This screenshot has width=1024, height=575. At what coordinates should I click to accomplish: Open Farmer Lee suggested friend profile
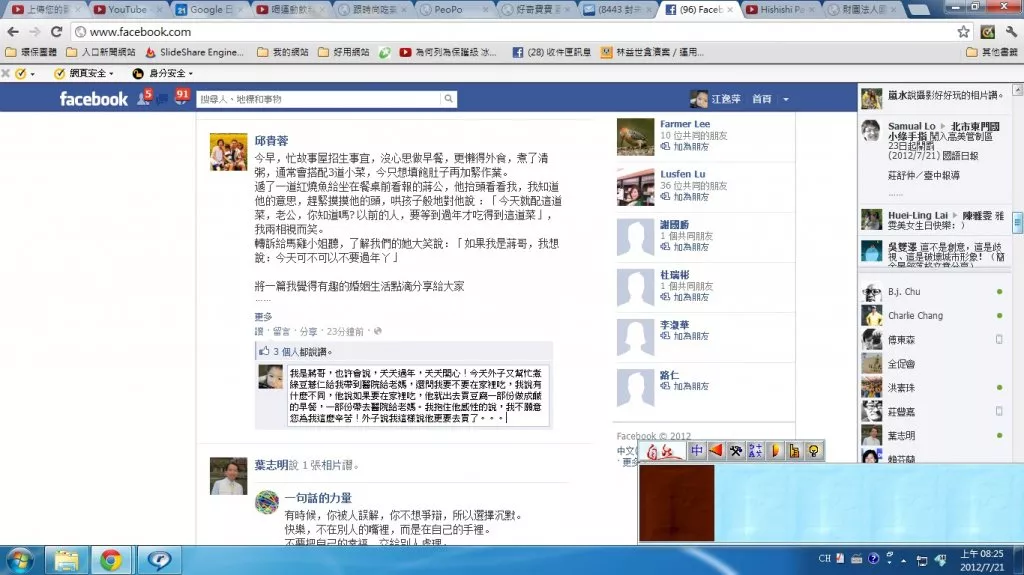(x=684, y=123)
